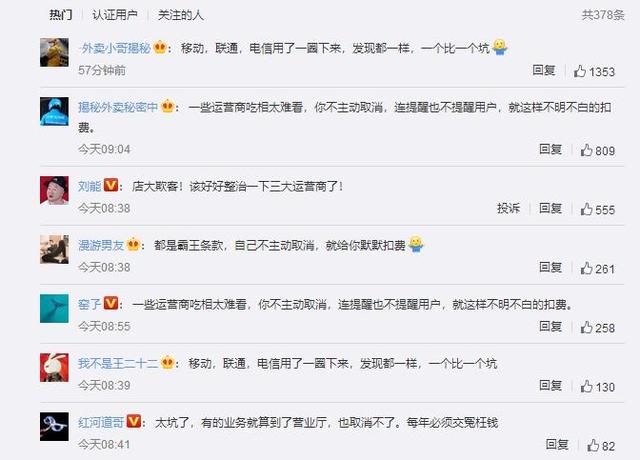Screen dimensions: 640x460
Task: Like 红河道哥's comment with 82 likes
Action: pyautogui.click(x=593, y=445)
